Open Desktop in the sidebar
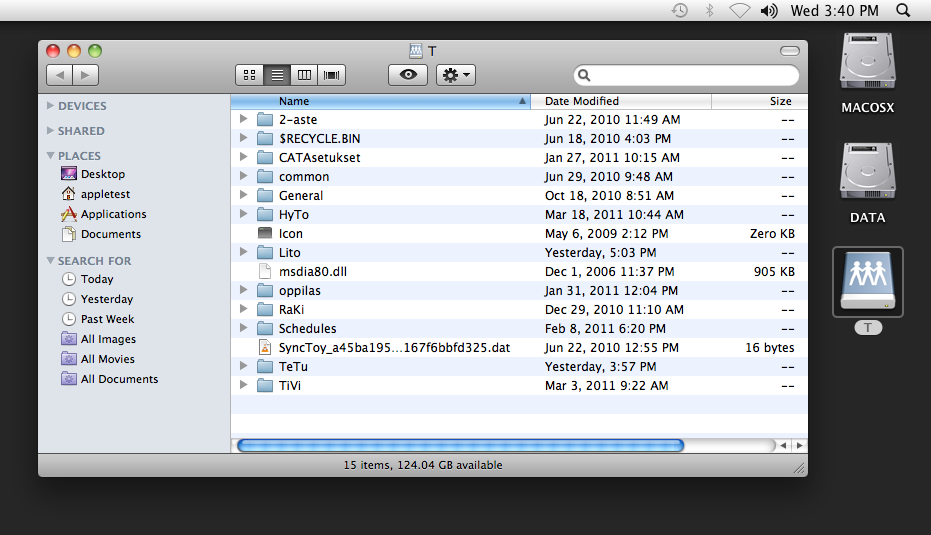The width and height of the screenshot is (931, 535). pyautogui.click(x=93, y=174)
